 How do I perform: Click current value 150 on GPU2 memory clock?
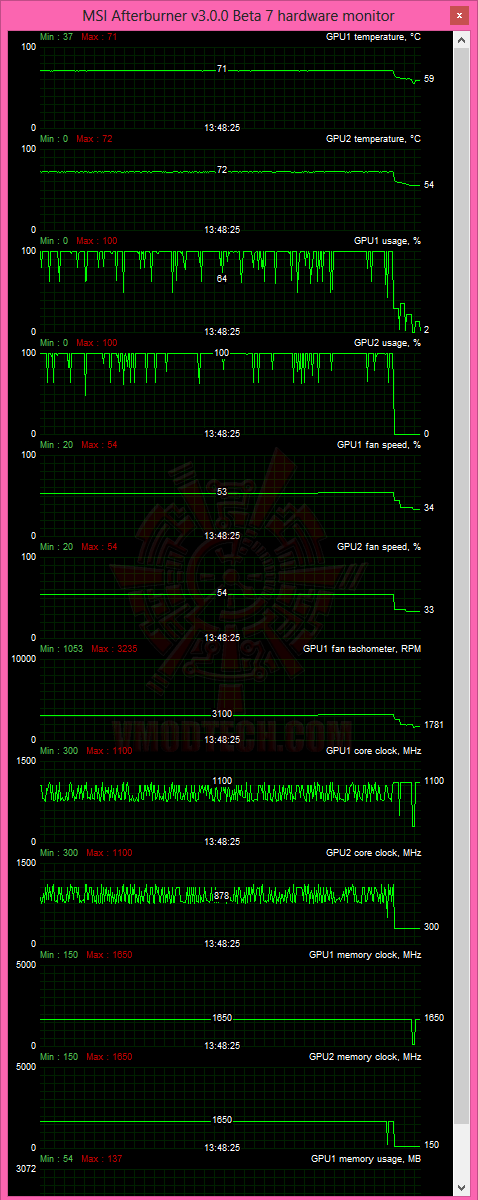point(431,1145)
